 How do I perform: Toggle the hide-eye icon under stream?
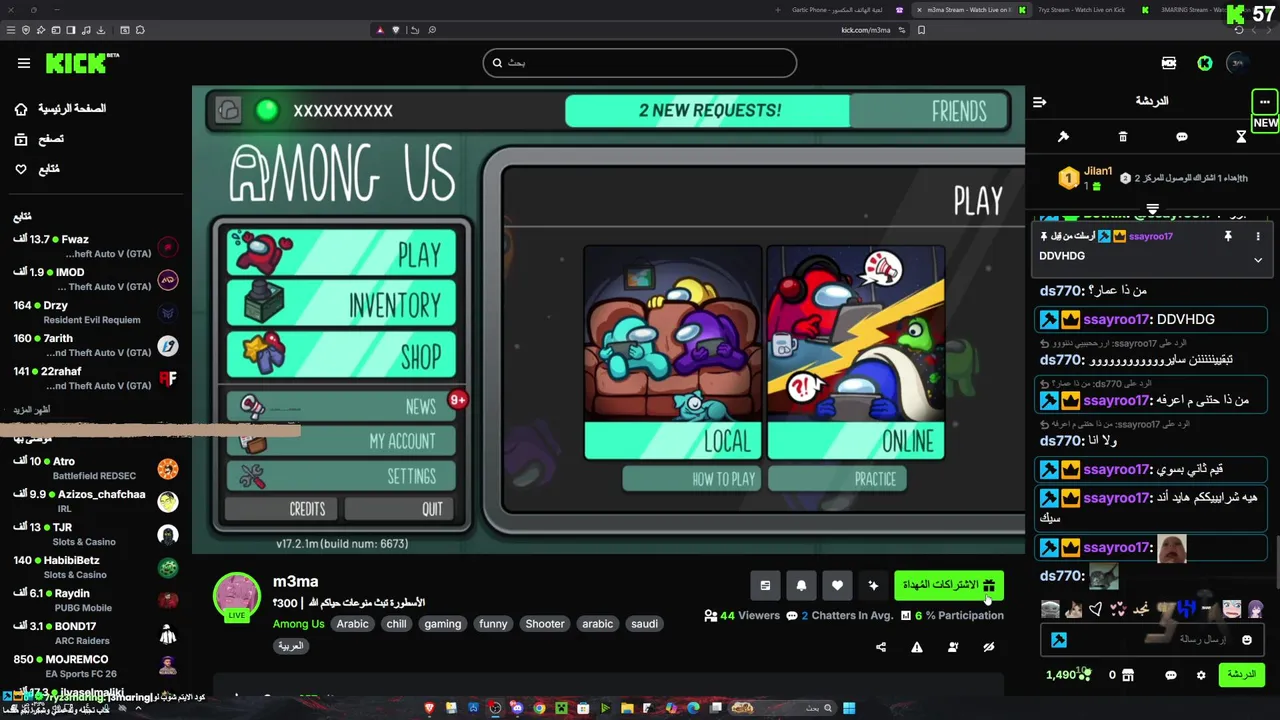(x=989, y=647)
